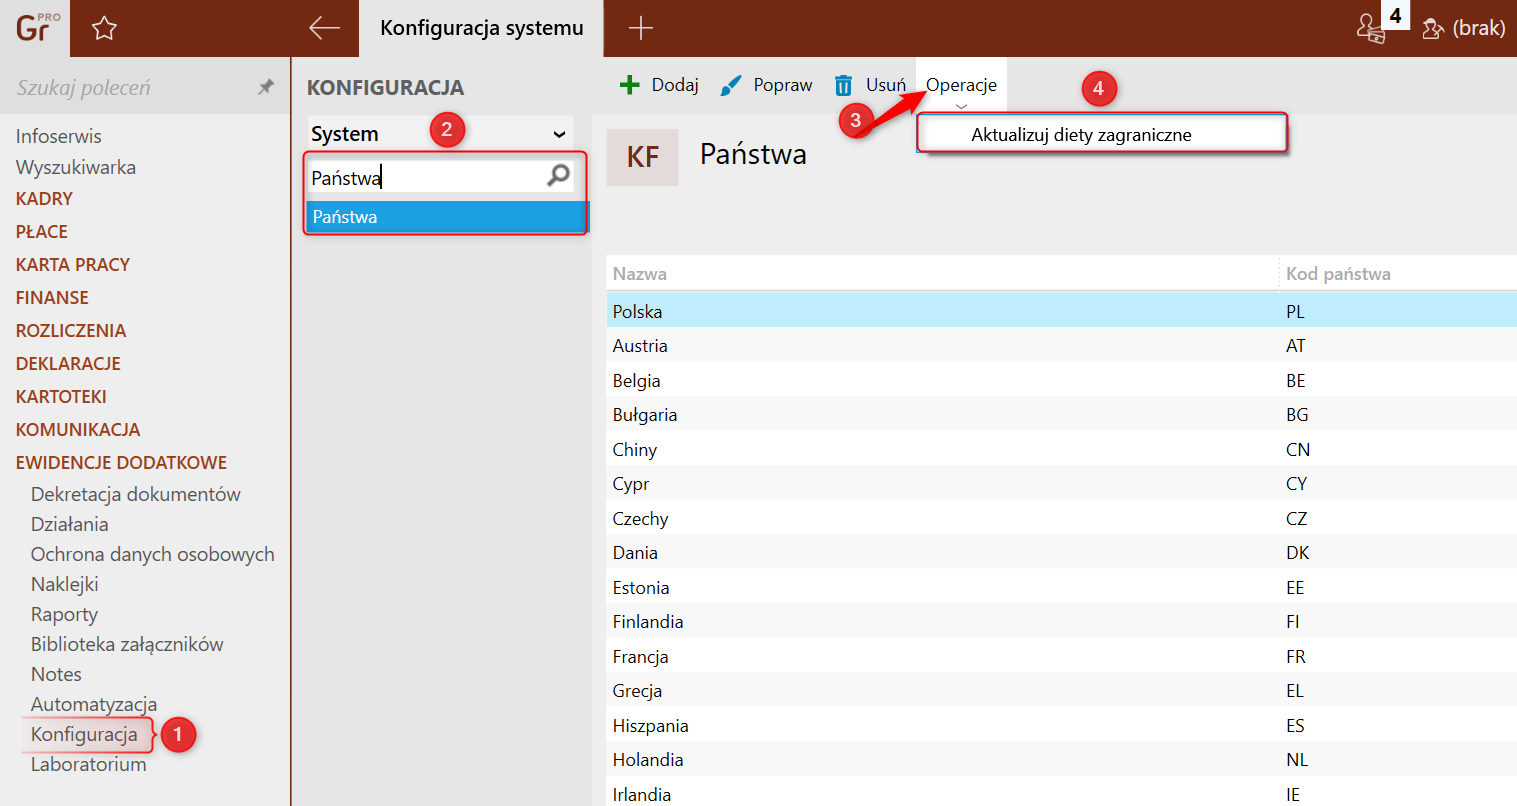Select the Belgia row
This screenshot has width=1517, height=806.
(1061, 380)
